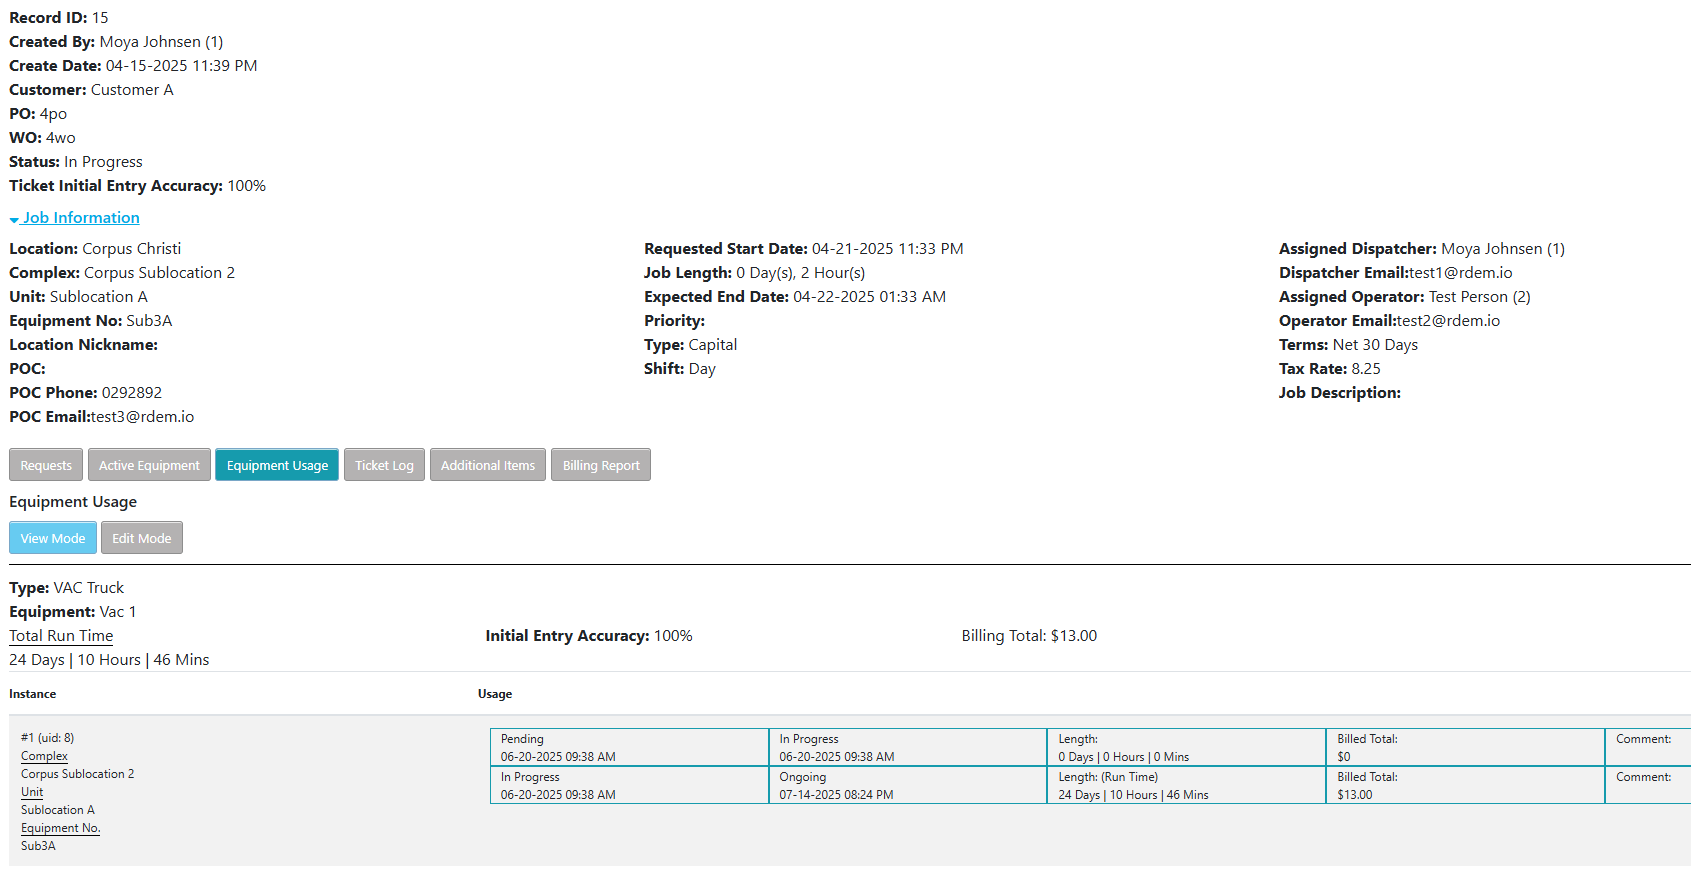Viewport: 1691px width, 876px height.
Task: Click the Billed Total $13.00 cell
Action: [x=1465, y=785]
